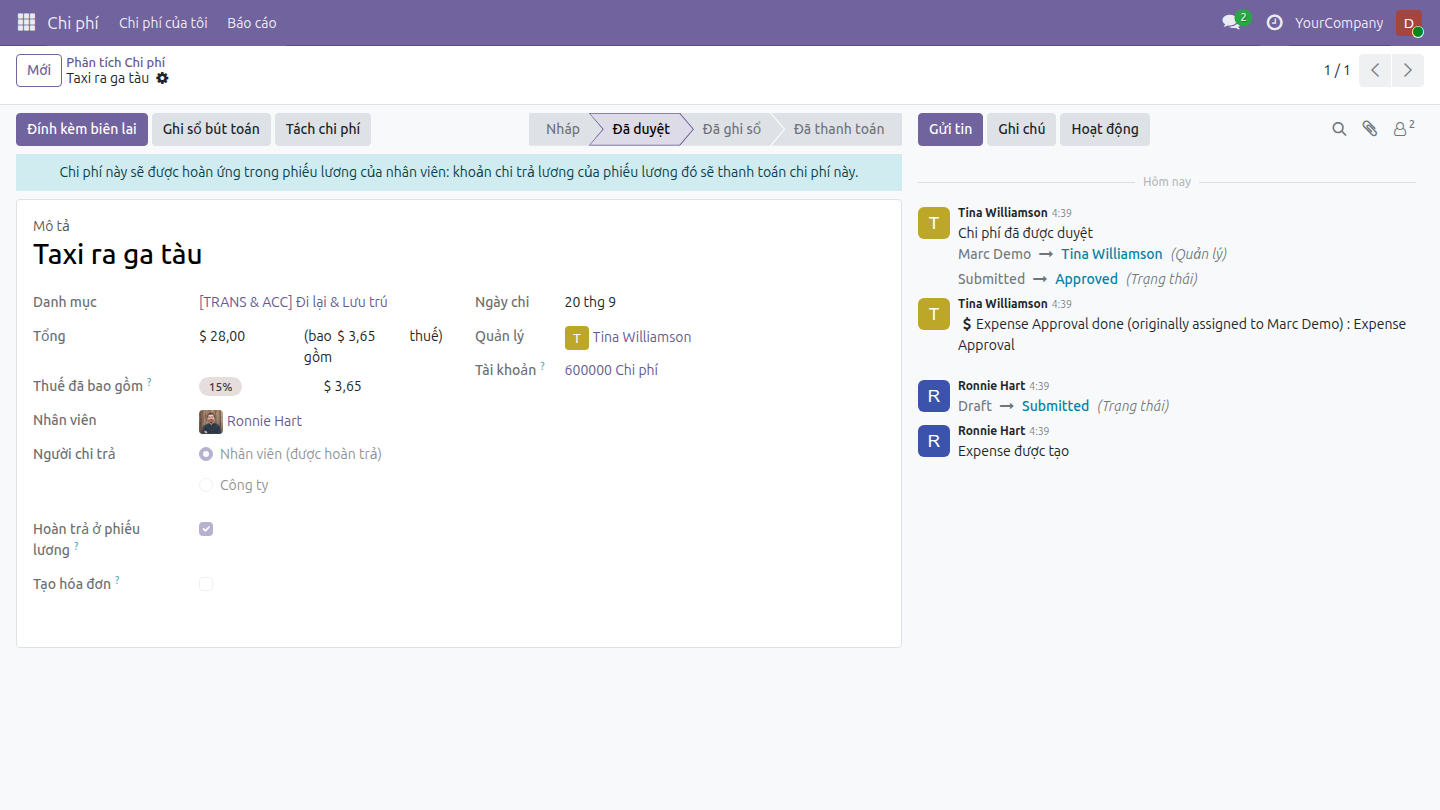
Task: Go to next record arrow
Action: (1408, 70)
